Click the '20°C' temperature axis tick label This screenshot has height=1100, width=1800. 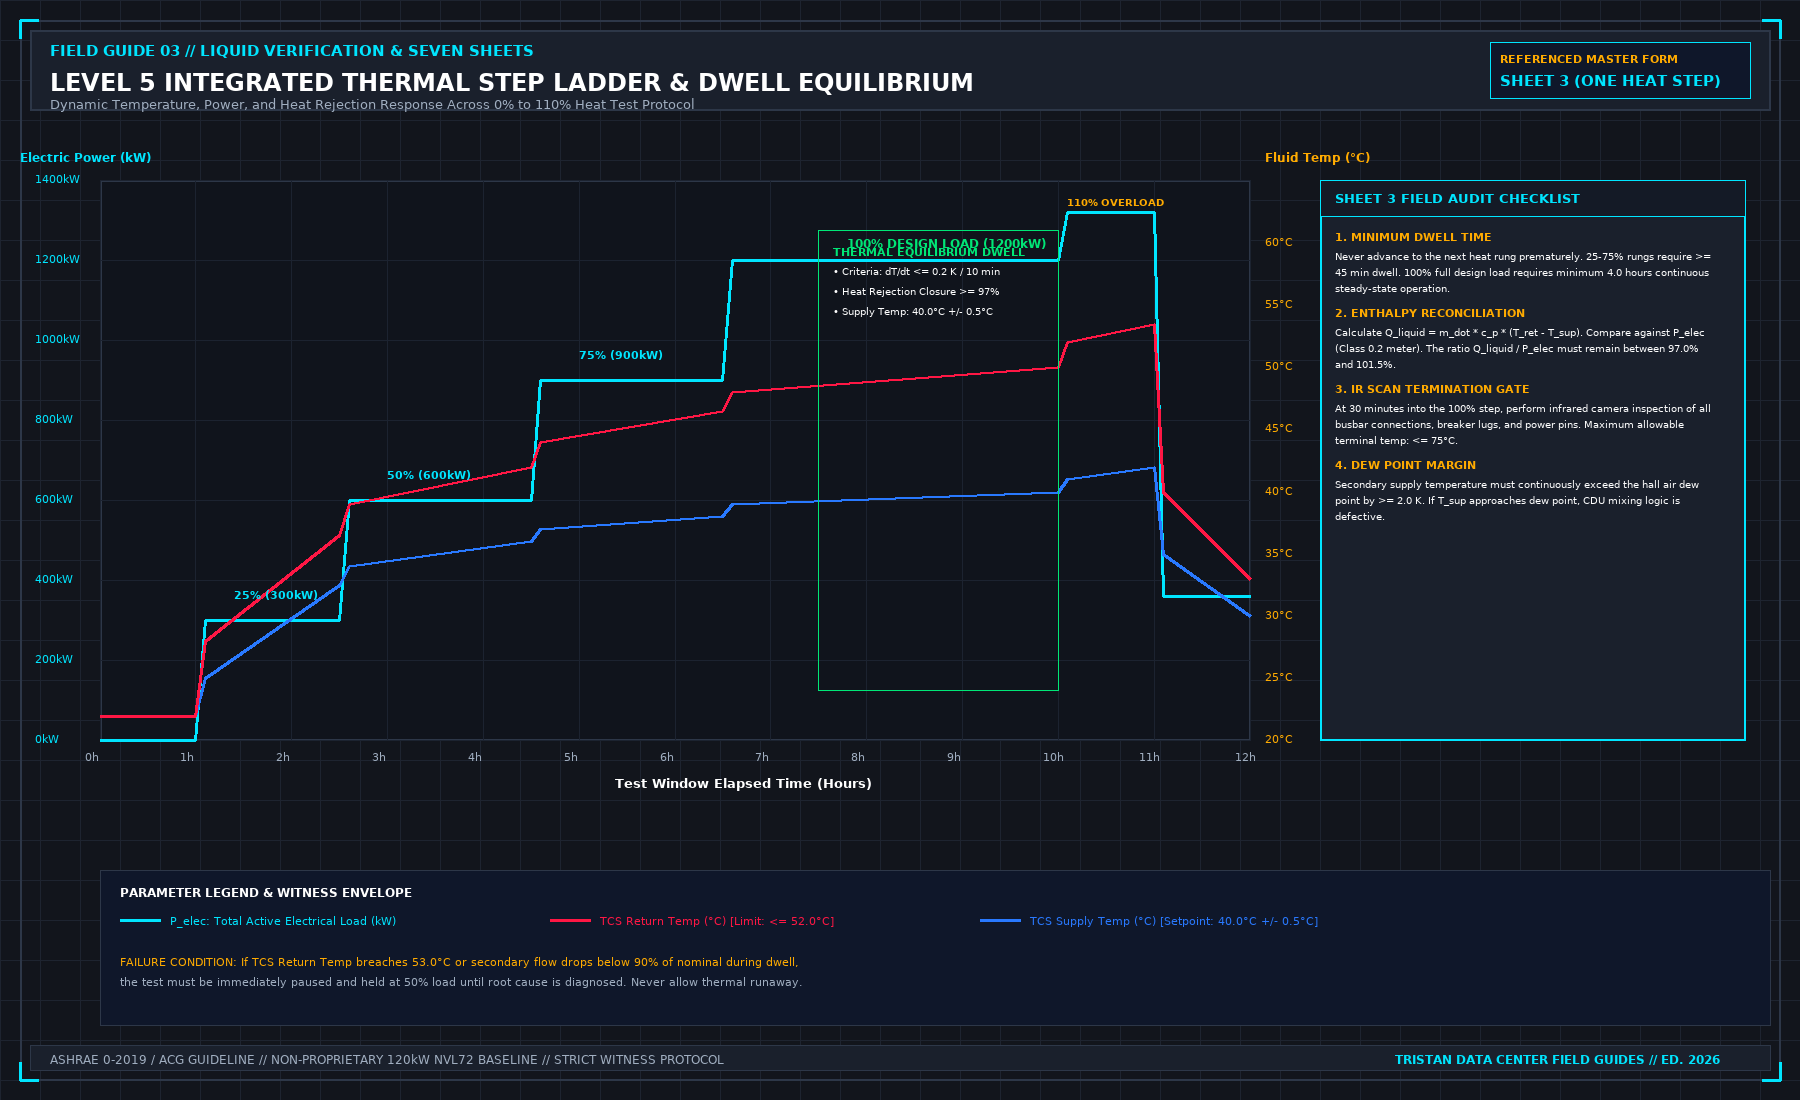(x=1279, y=740)
